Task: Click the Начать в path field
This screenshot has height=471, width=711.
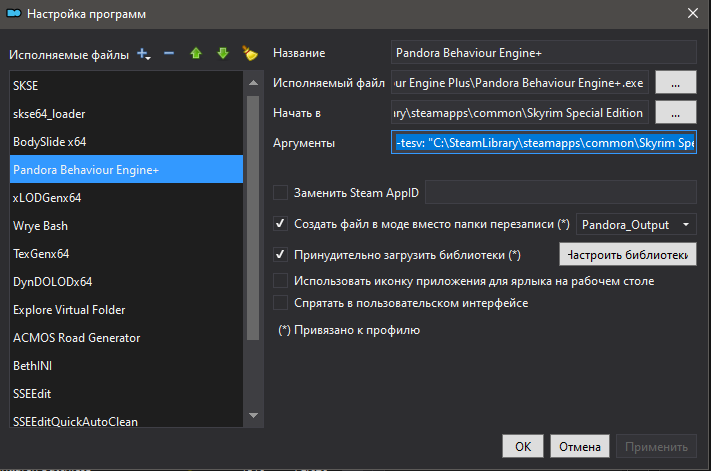Action: (520, 112)
